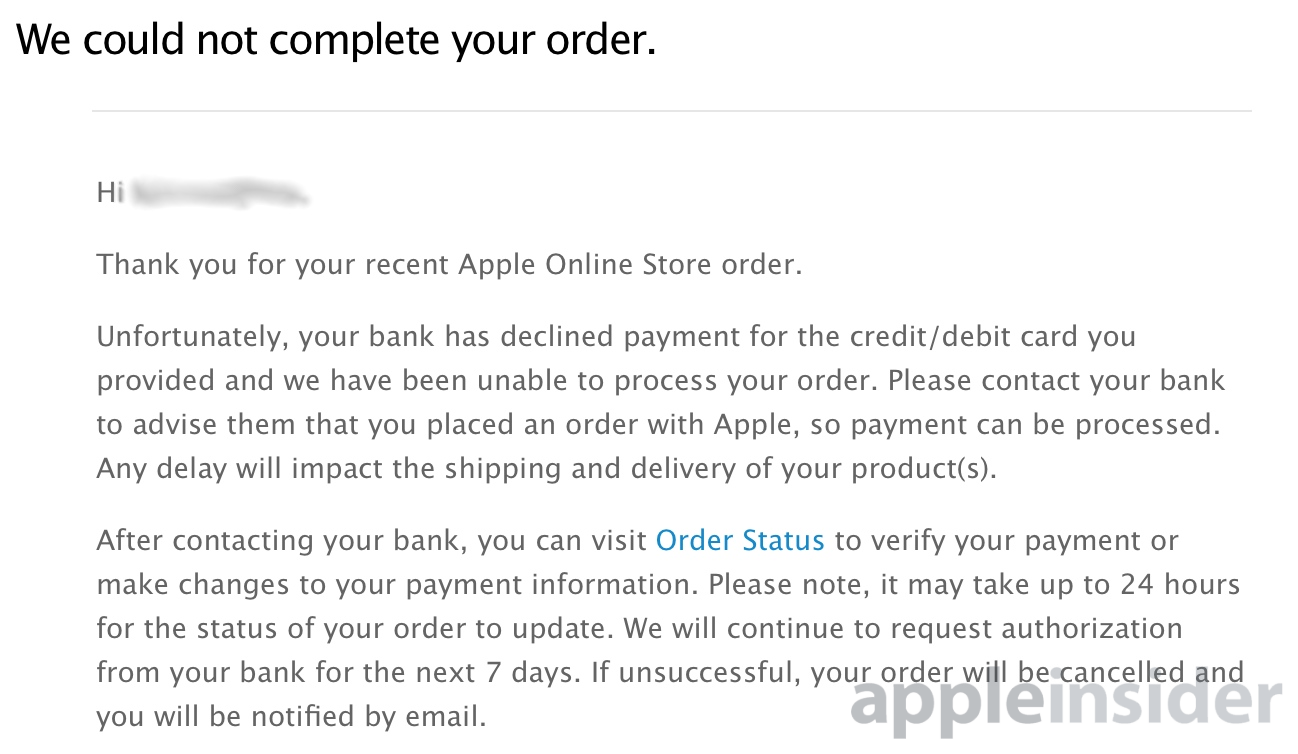
Task: Click the "notified by email" text
Action: [375, 717]
